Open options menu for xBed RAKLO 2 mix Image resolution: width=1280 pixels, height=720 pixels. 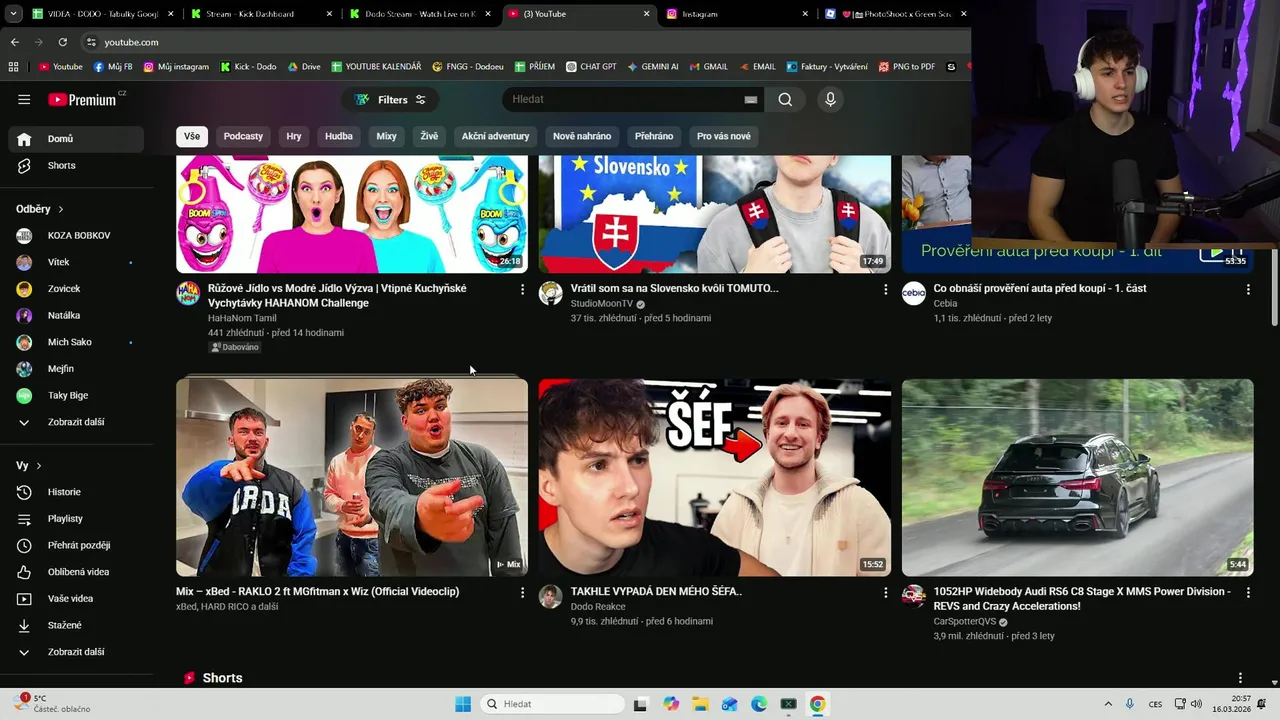pos(522,592)
